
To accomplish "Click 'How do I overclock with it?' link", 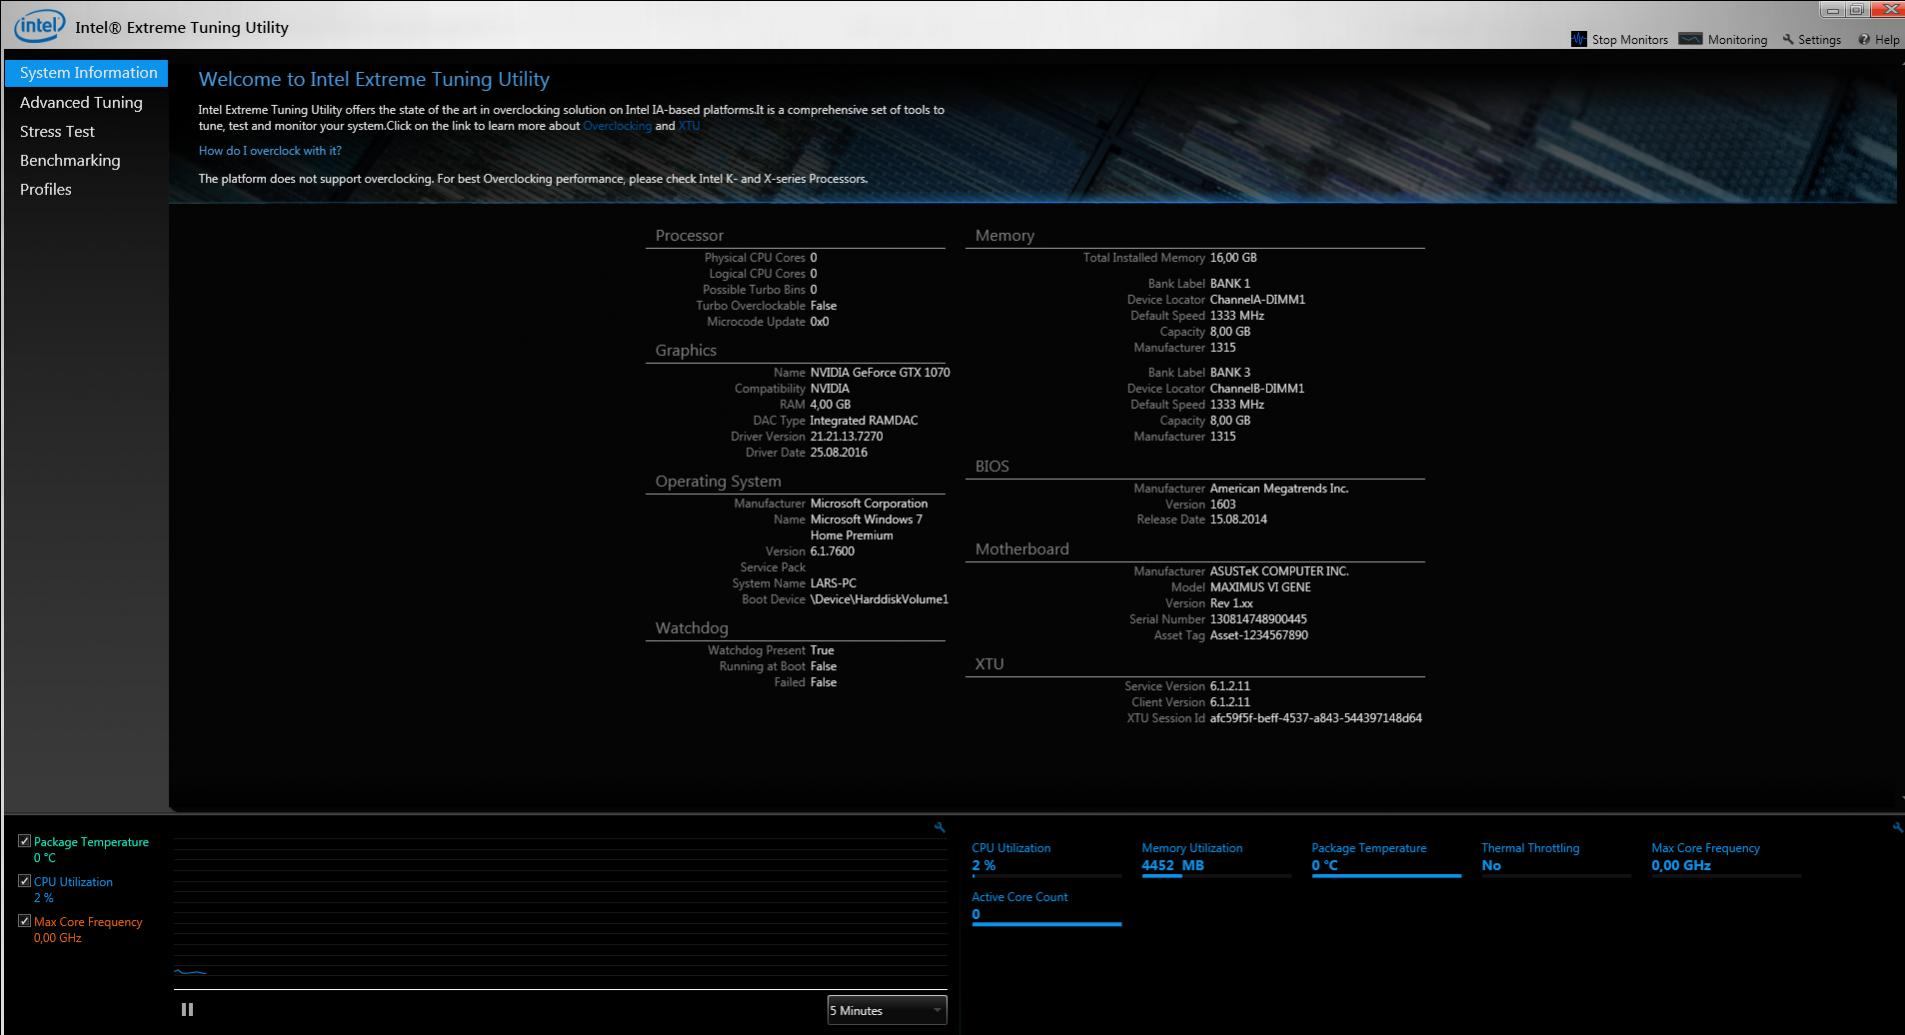I will click(270, 151).
